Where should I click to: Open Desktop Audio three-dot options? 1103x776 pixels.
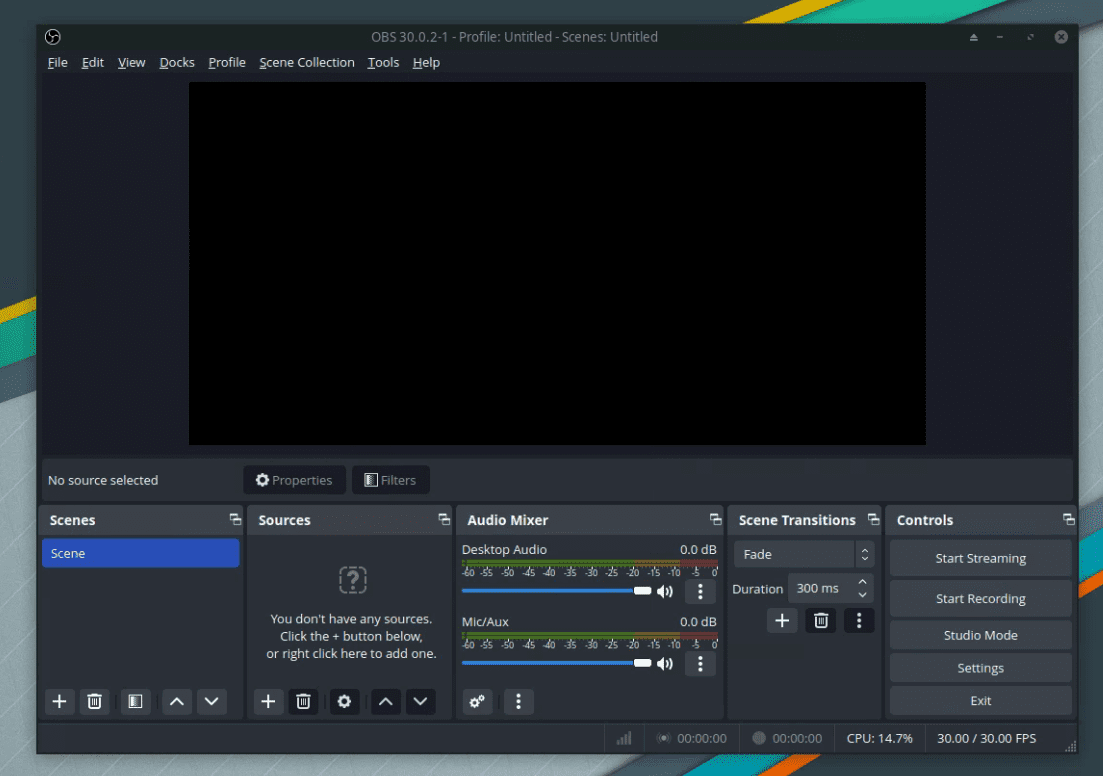point(700,592)
